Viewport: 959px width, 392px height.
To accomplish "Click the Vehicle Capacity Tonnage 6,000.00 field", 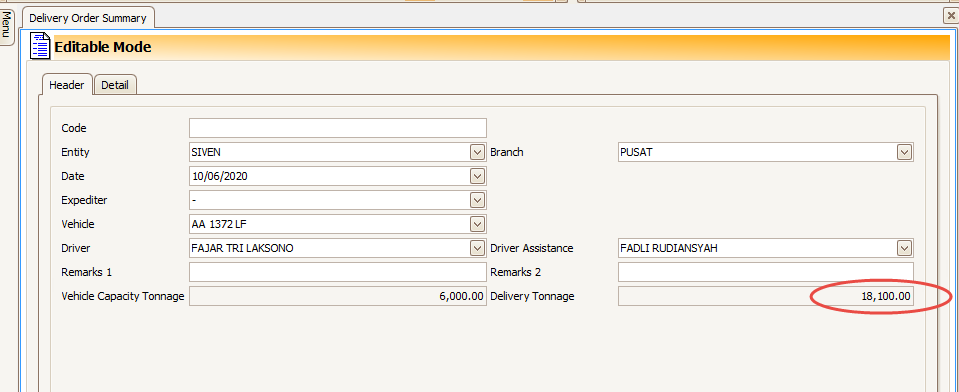I will [338, 296].
